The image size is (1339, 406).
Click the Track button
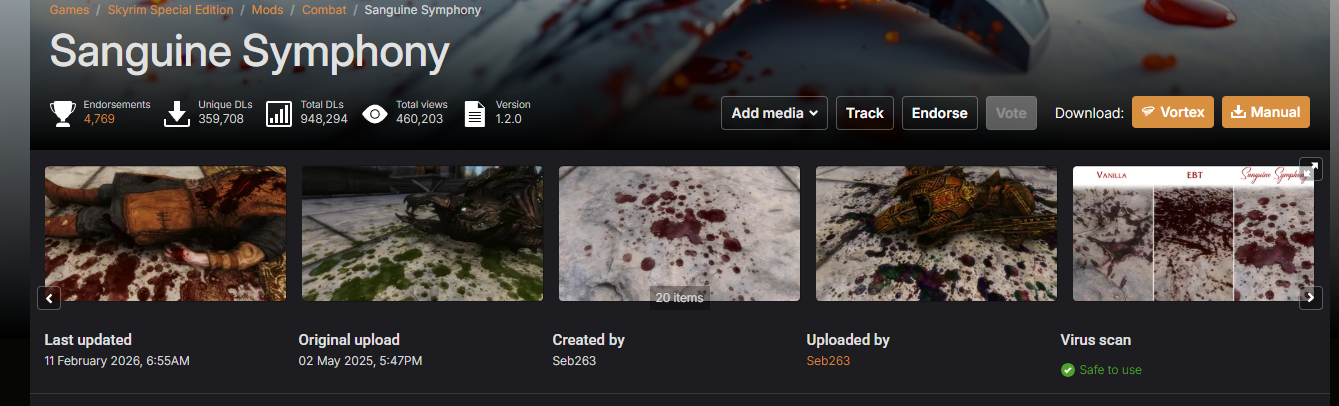pyautogui.click(x=865, y=113)
